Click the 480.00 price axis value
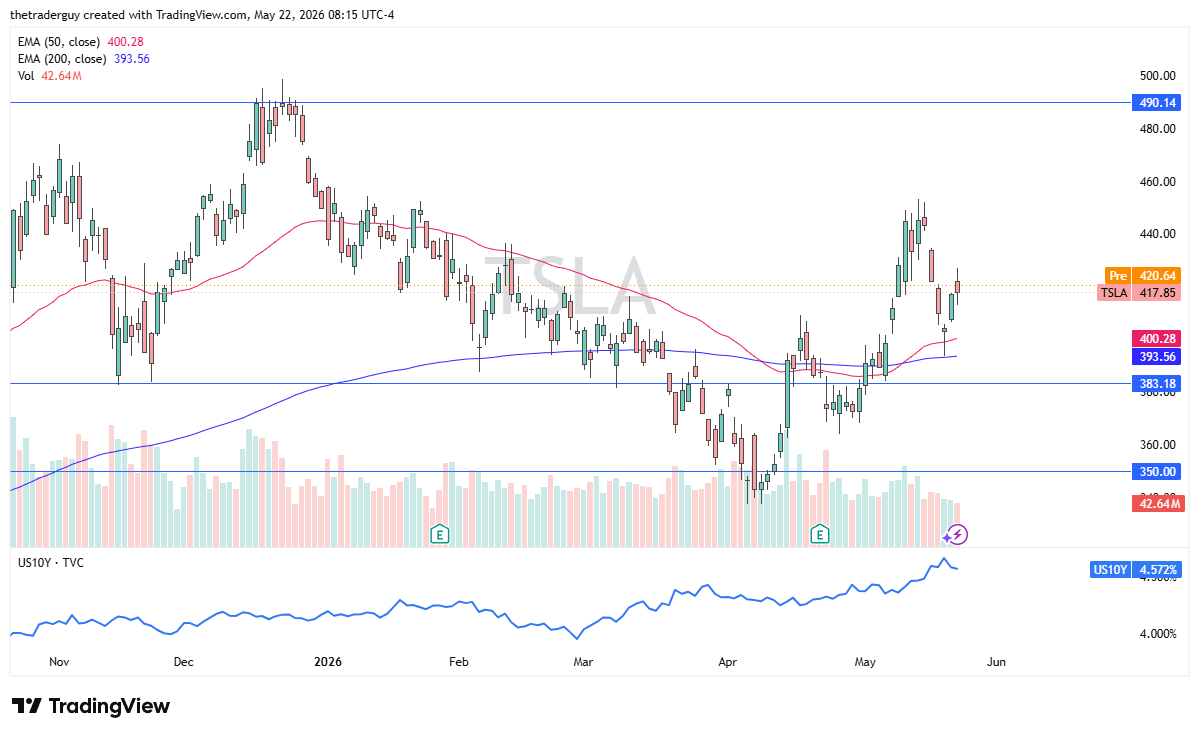 [1158, 128]
